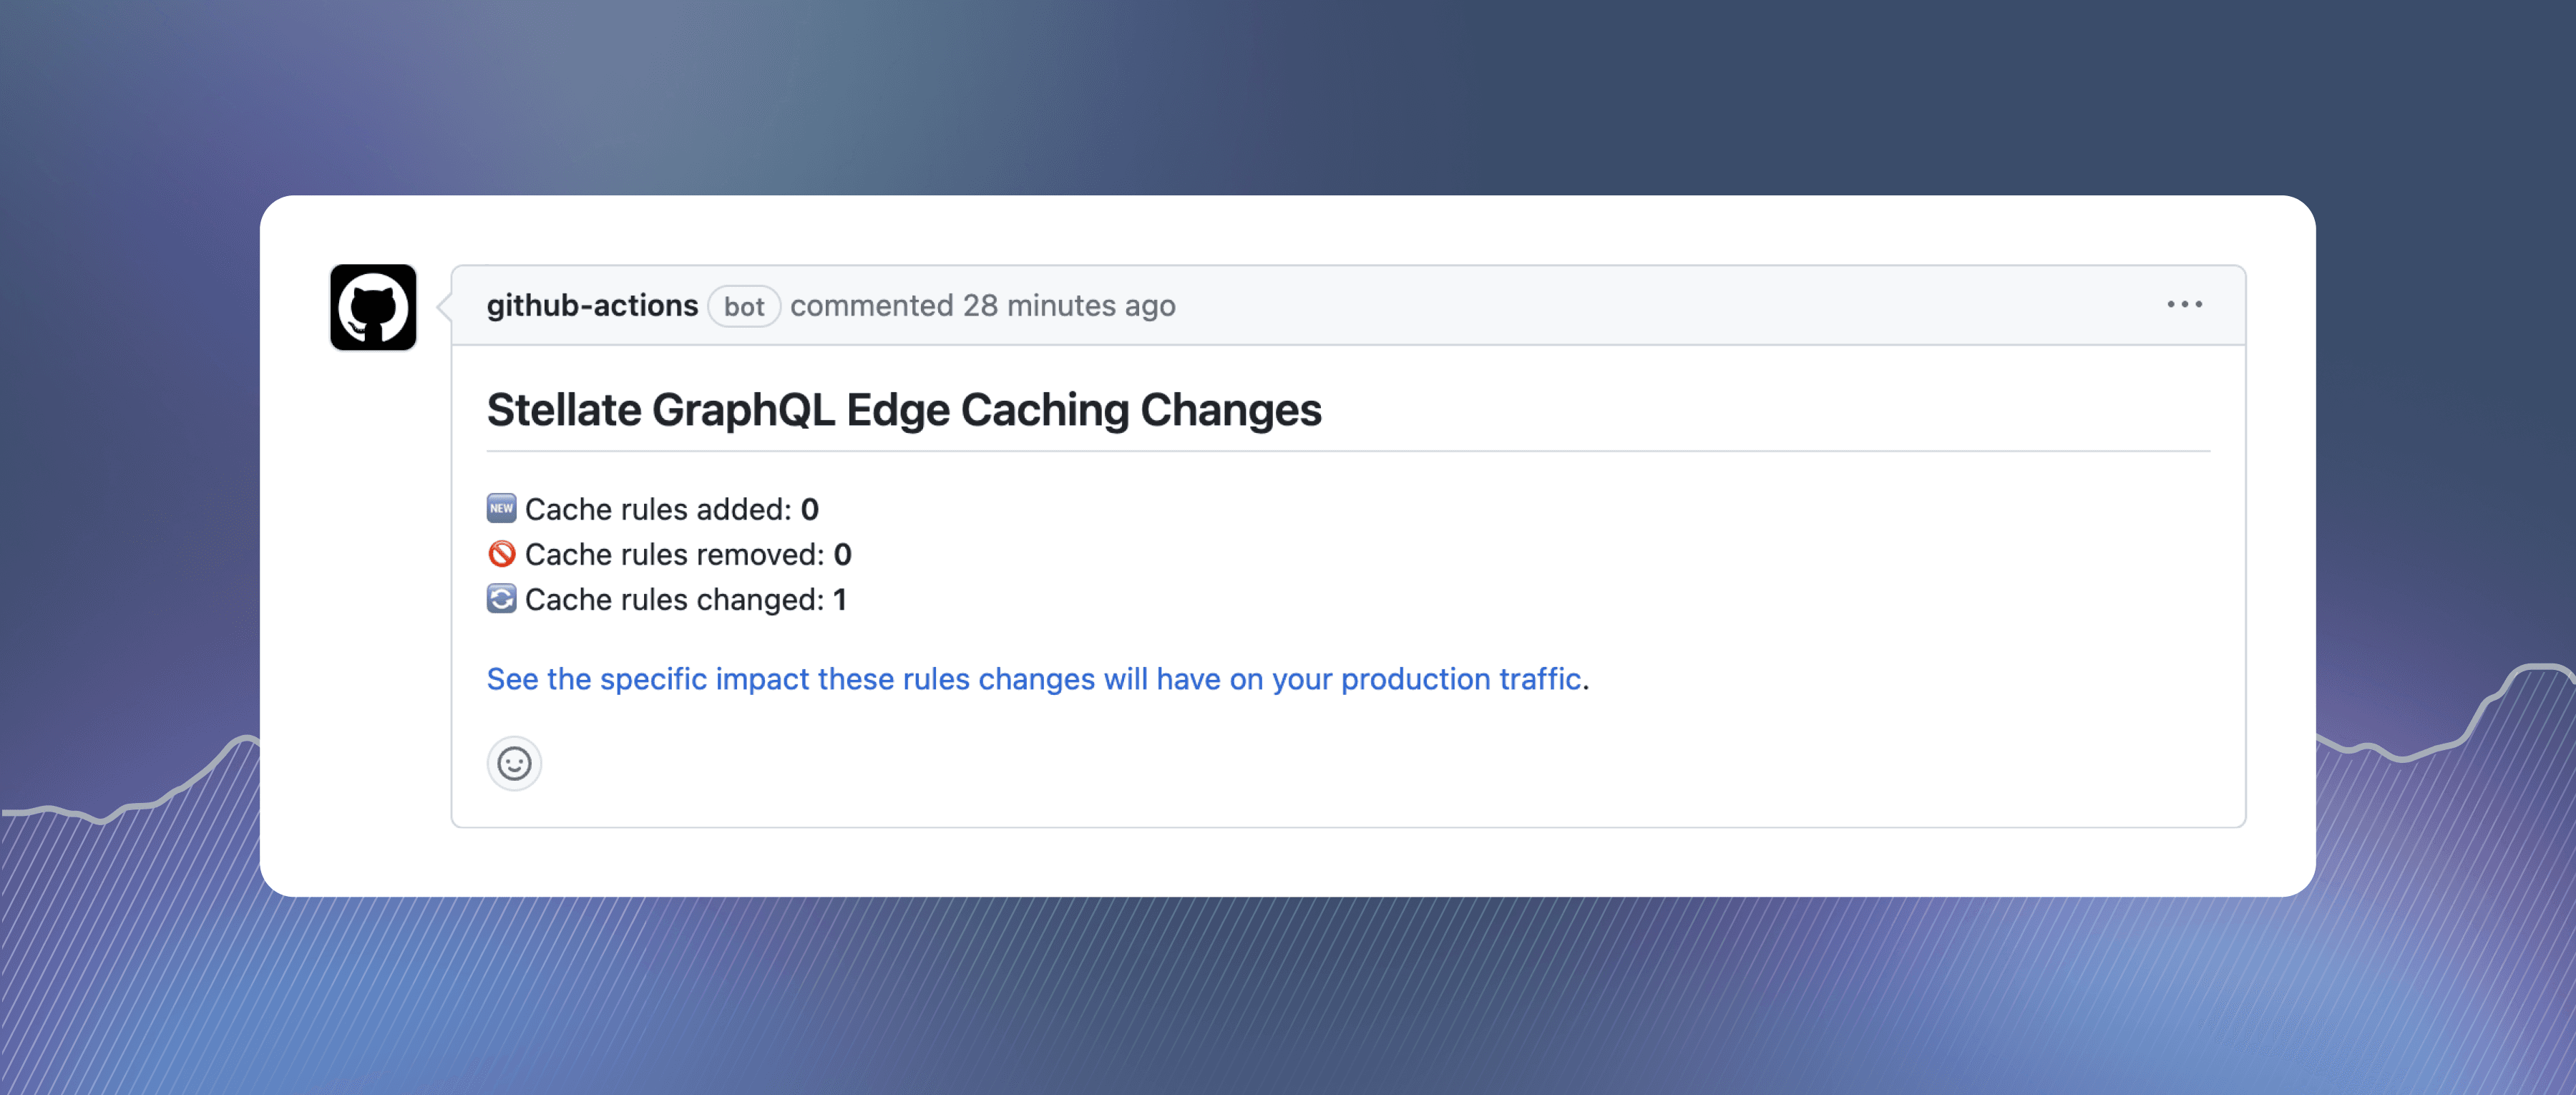Click the empty area of the comment header bar

1650,305
